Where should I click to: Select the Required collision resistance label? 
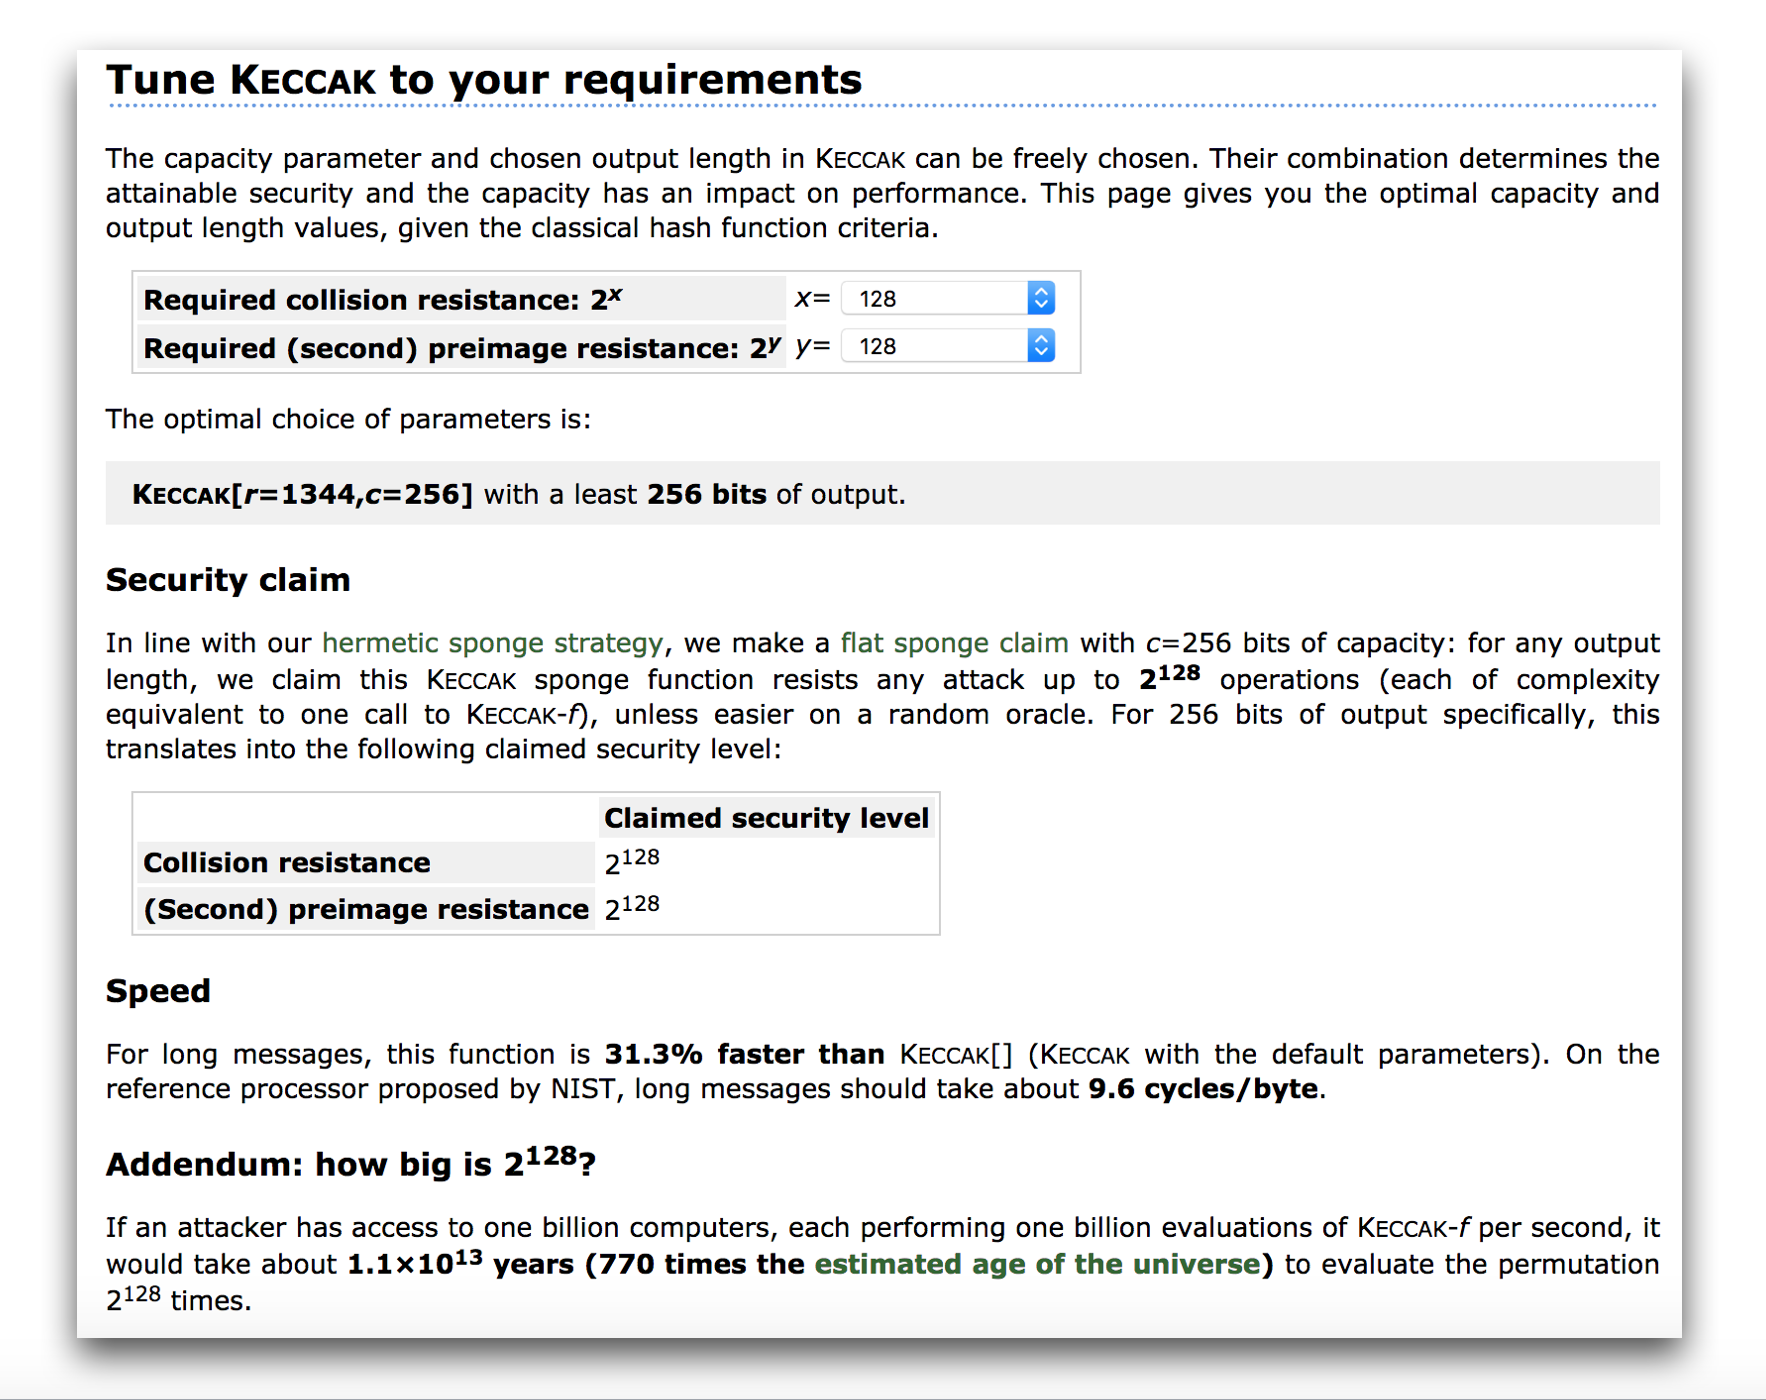[x=382, y=300]
